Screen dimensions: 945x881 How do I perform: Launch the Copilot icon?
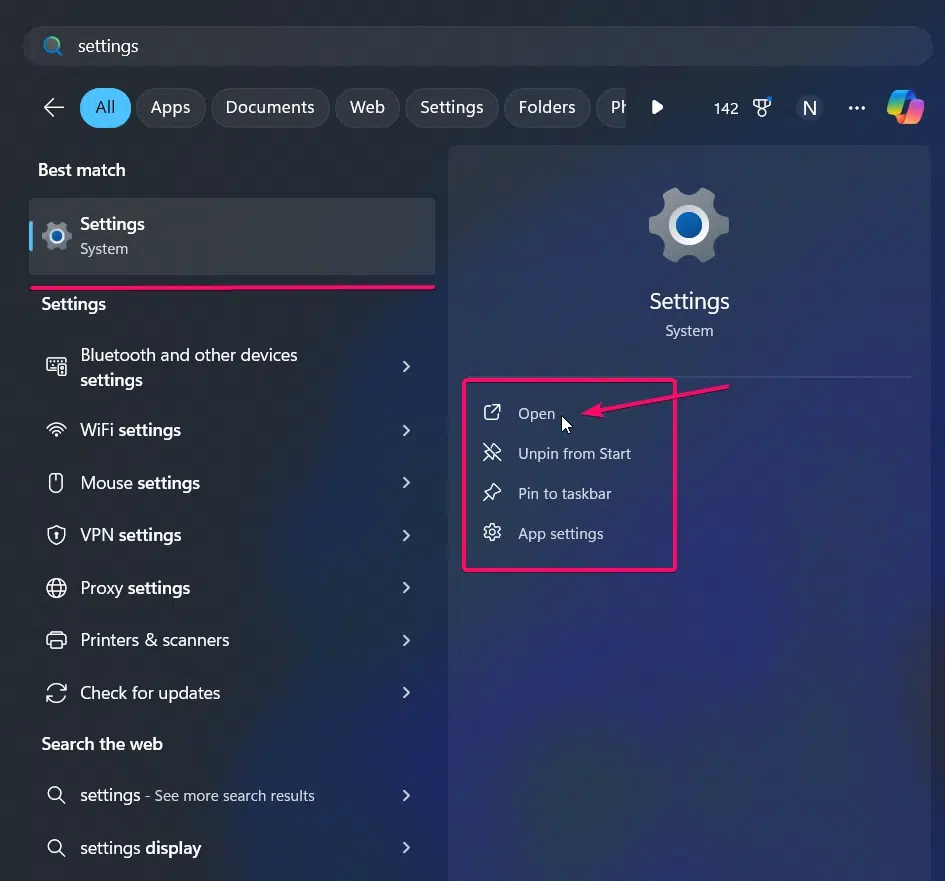[905, 107]
